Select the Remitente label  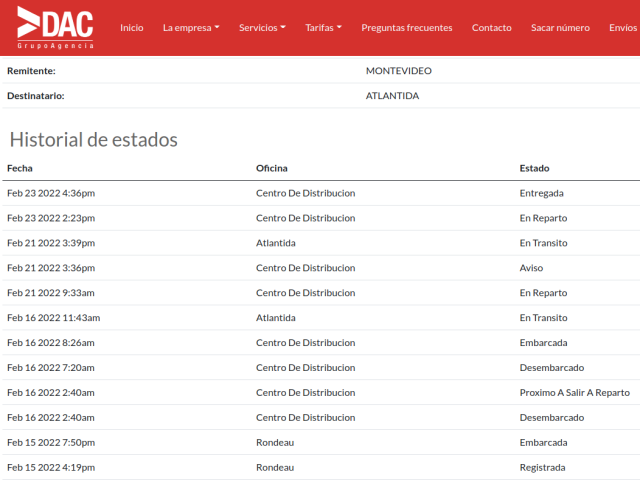[x=31, y=71]
